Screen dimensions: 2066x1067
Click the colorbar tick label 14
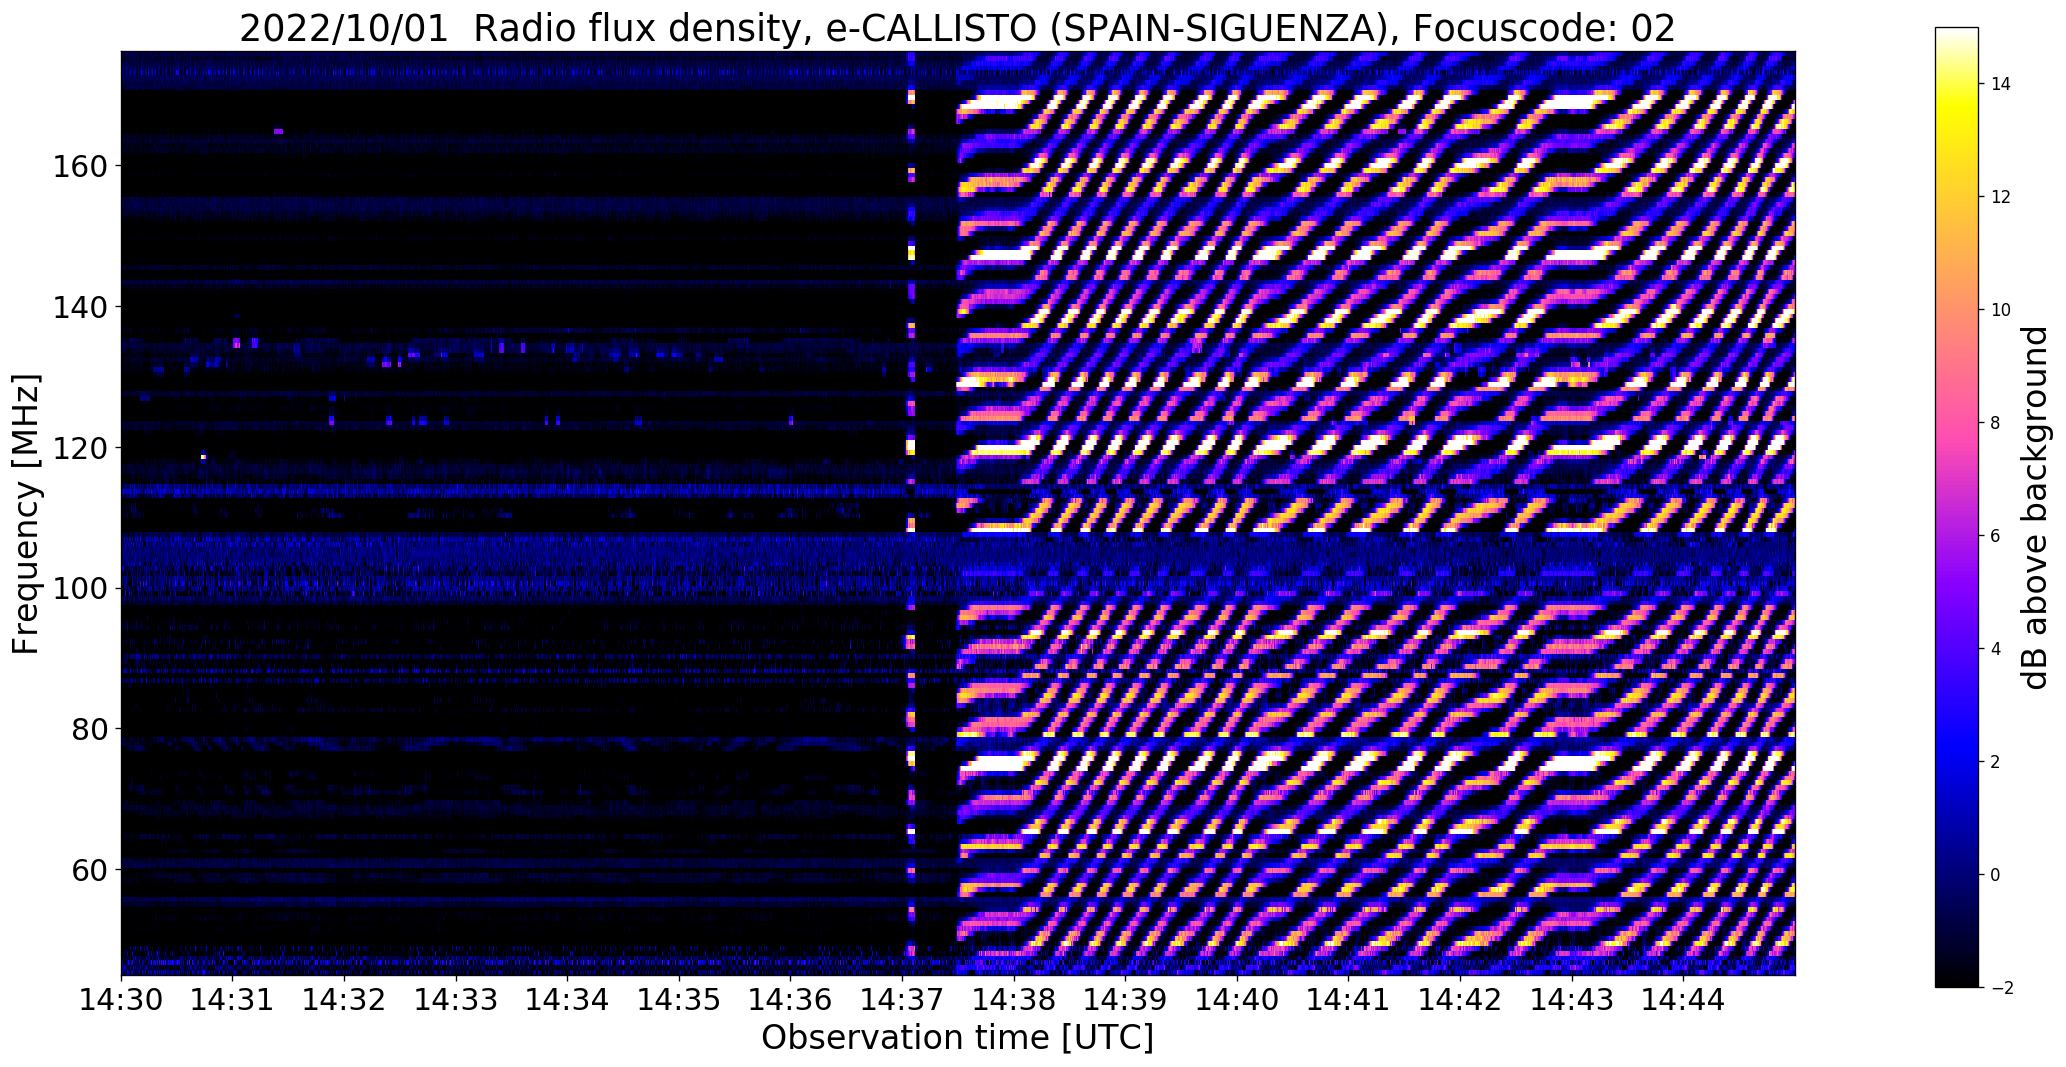point(2001,84)
